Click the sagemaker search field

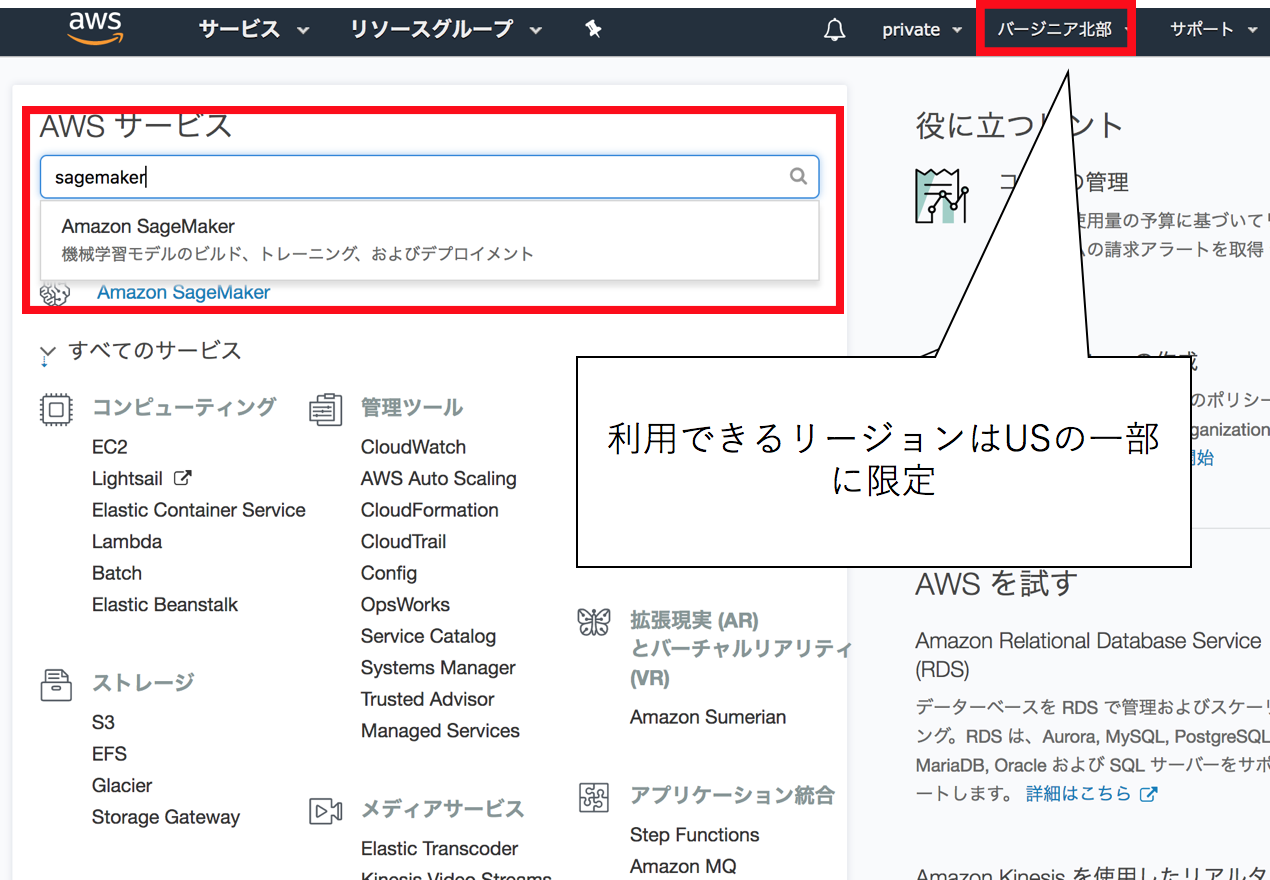click(x=430, y=177)
